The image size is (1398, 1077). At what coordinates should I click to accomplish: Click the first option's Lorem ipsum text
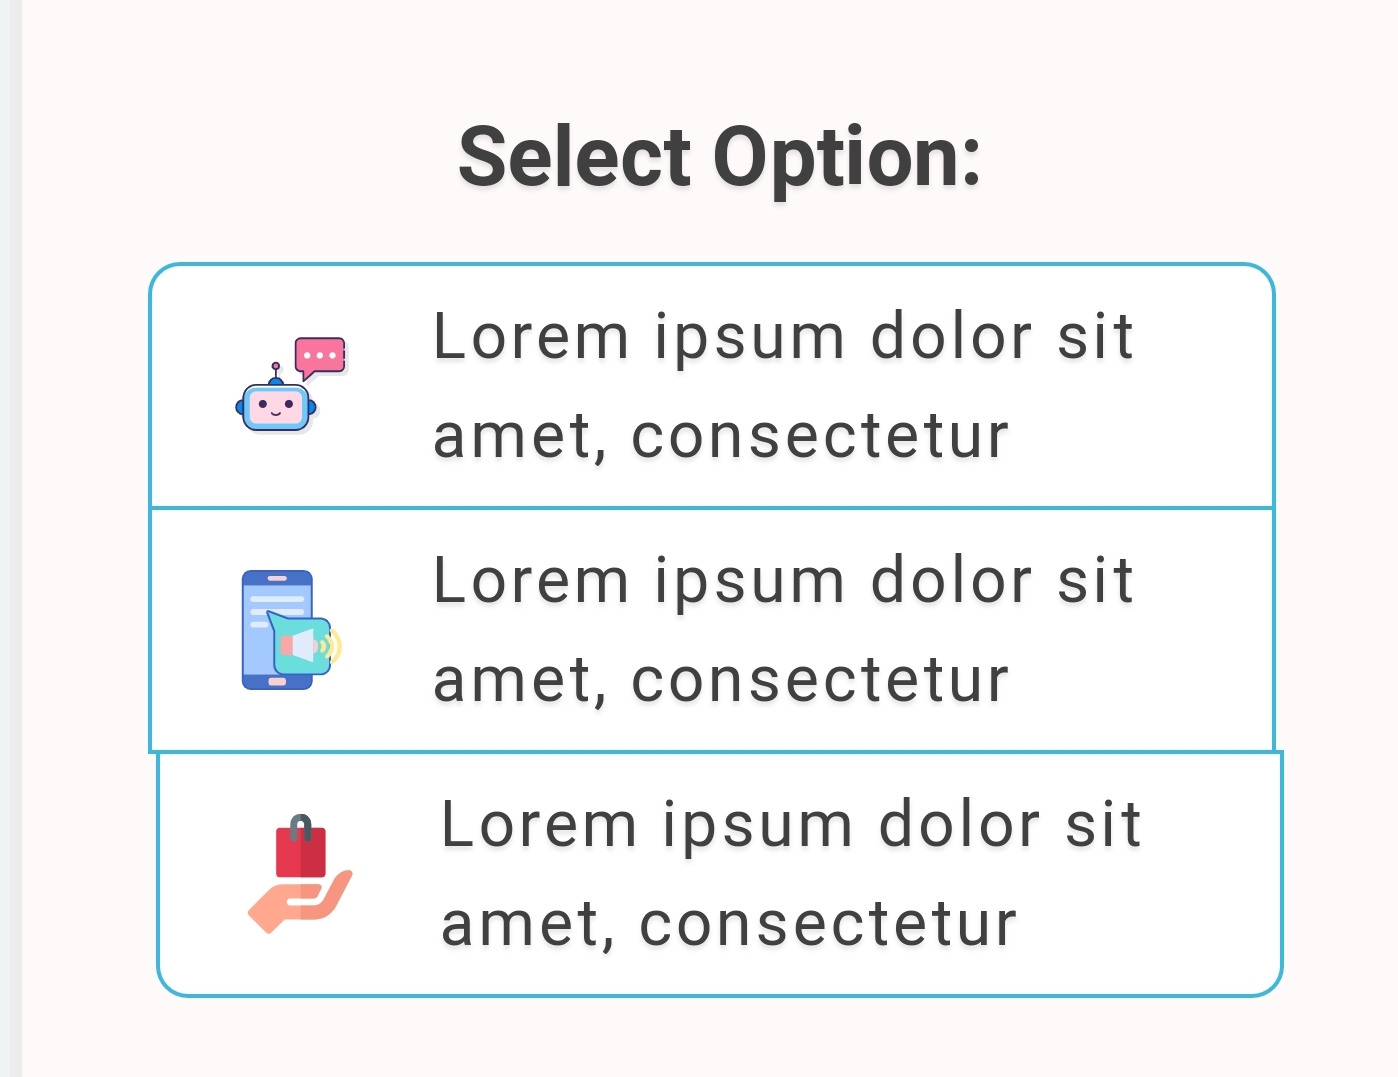pyautogui.click(x=783, y=337)
